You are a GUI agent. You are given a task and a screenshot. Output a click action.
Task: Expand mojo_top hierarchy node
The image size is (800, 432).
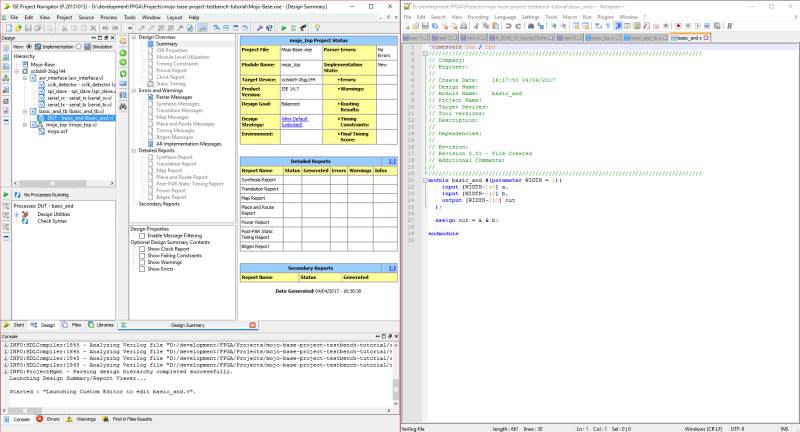point(25,124)
